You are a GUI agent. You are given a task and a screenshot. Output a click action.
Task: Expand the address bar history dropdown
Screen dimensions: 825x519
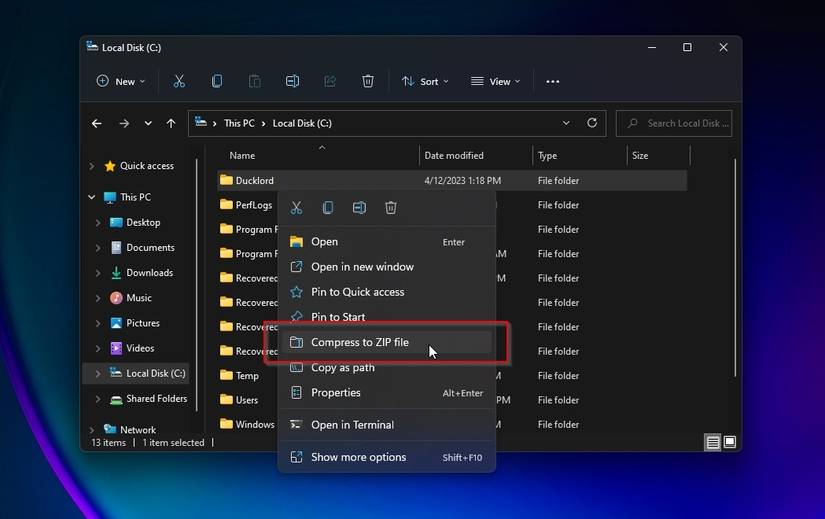566,123
